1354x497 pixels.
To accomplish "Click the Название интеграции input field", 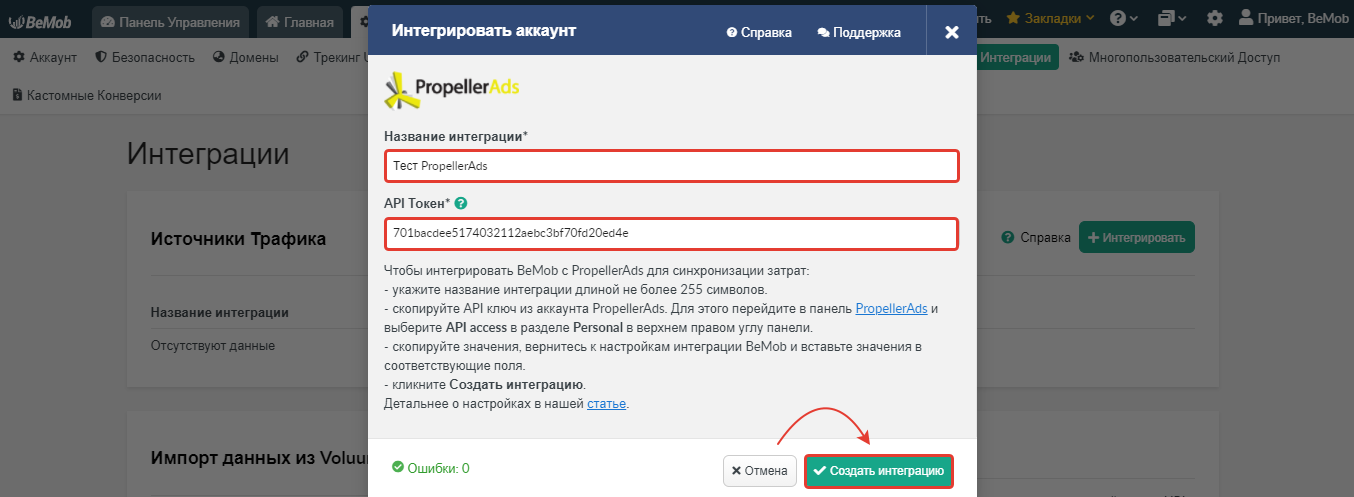I will click(x=672, y=166).
